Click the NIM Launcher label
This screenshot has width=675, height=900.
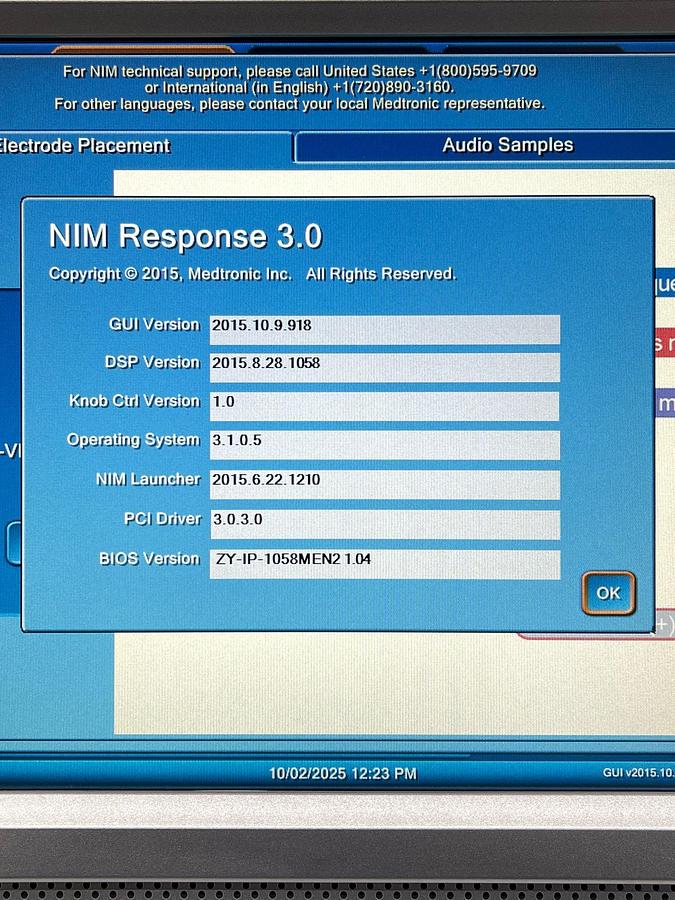(148, 479)
